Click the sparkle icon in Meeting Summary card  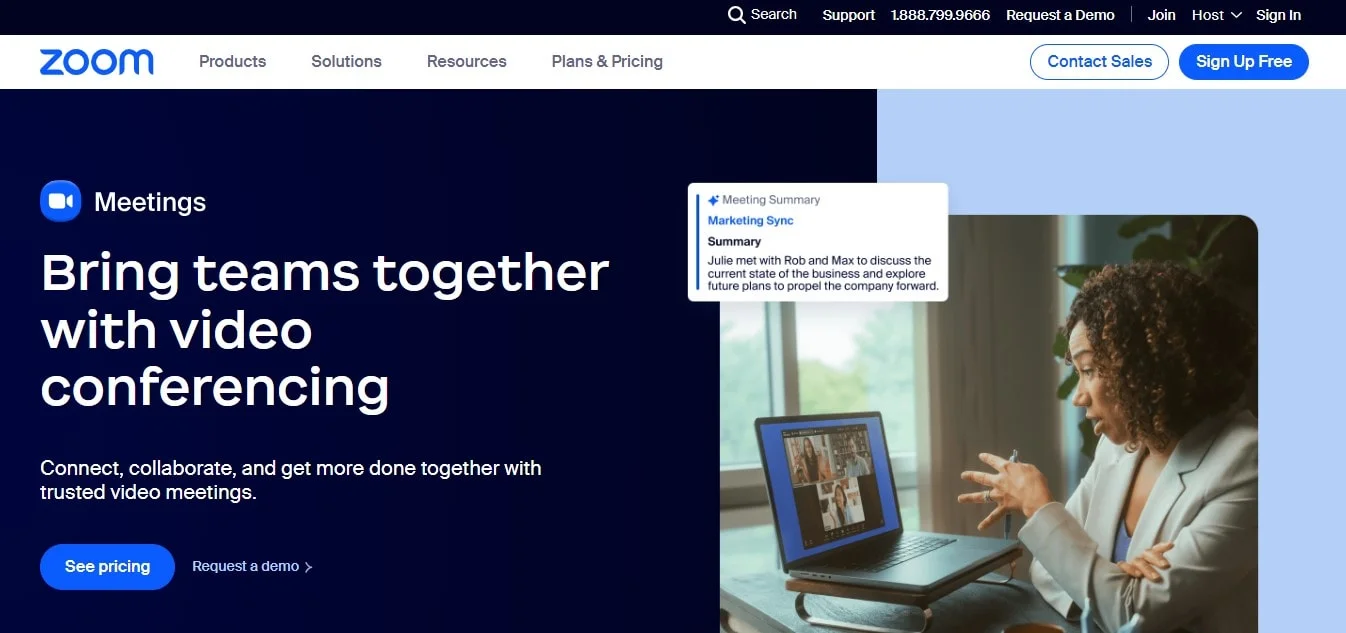point(713,200)
